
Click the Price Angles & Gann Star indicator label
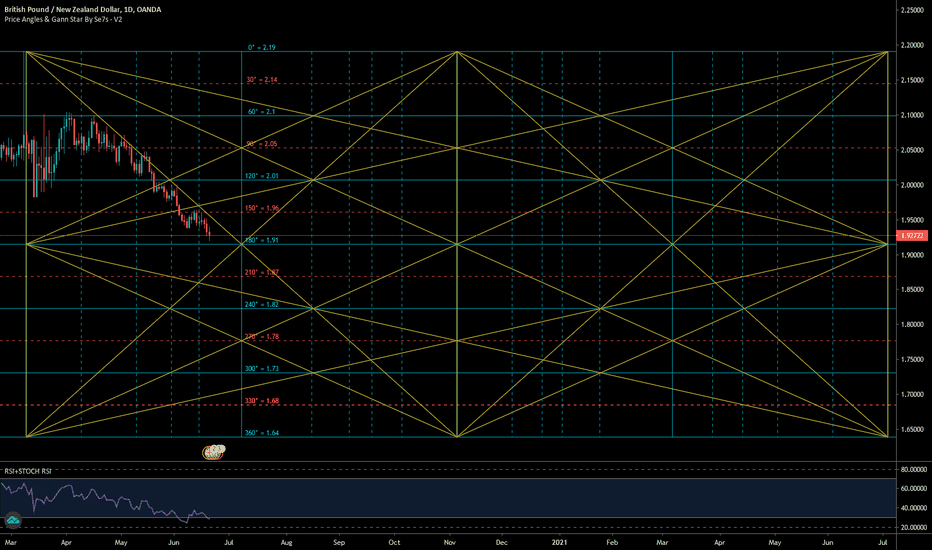pos(63,19)
